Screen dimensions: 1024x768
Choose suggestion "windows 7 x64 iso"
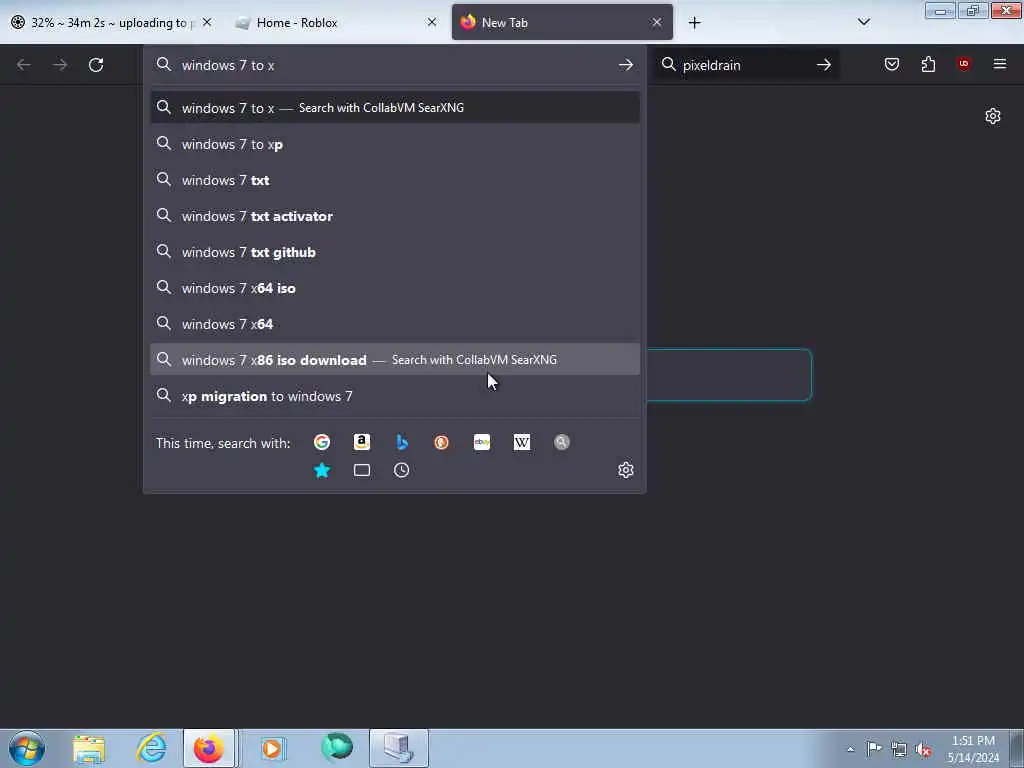[x=394, y=288]
